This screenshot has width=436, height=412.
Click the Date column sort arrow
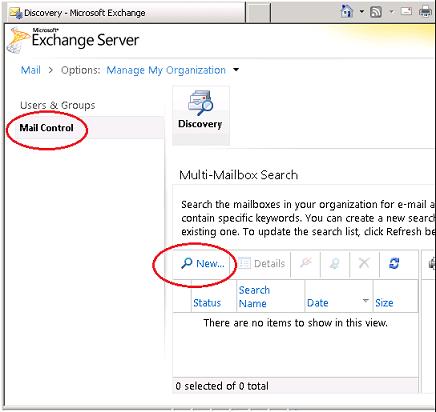(366, 301)
